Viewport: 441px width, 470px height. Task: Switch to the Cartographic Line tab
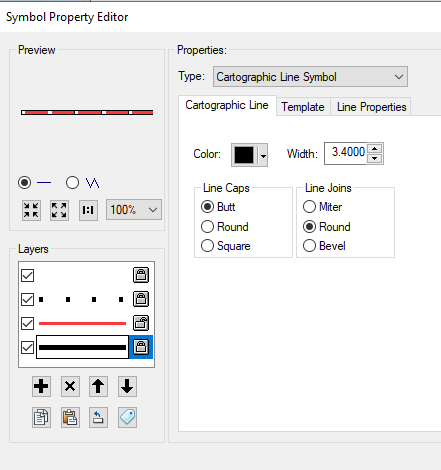coord(227,105)
